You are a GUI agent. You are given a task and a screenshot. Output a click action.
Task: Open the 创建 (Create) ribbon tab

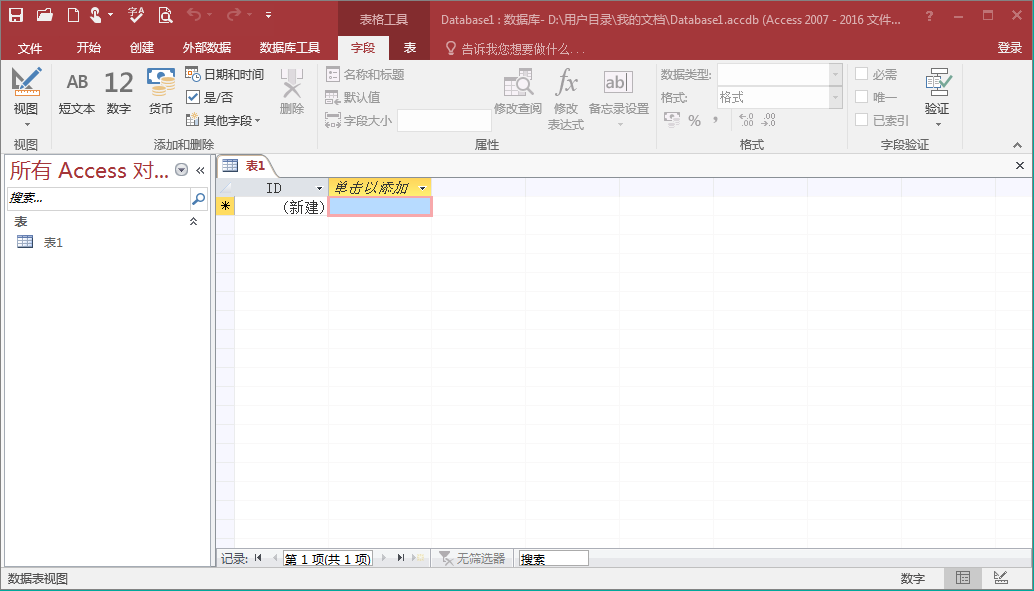click(x=142, y=48)
